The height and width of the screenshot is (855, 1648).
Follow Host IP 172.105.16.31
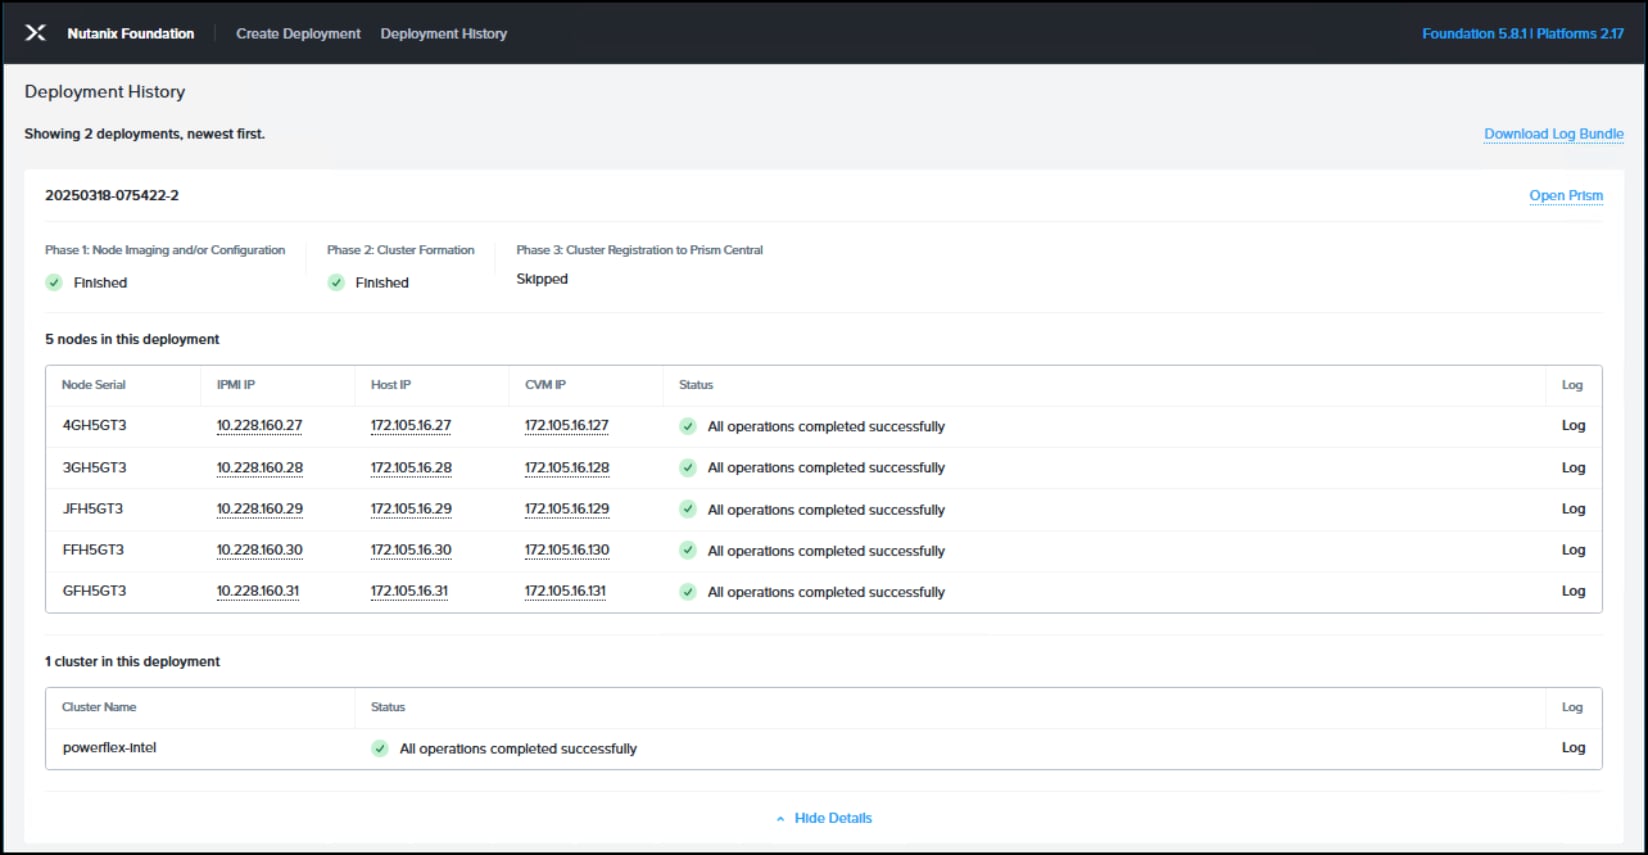(x=410, y=591)
